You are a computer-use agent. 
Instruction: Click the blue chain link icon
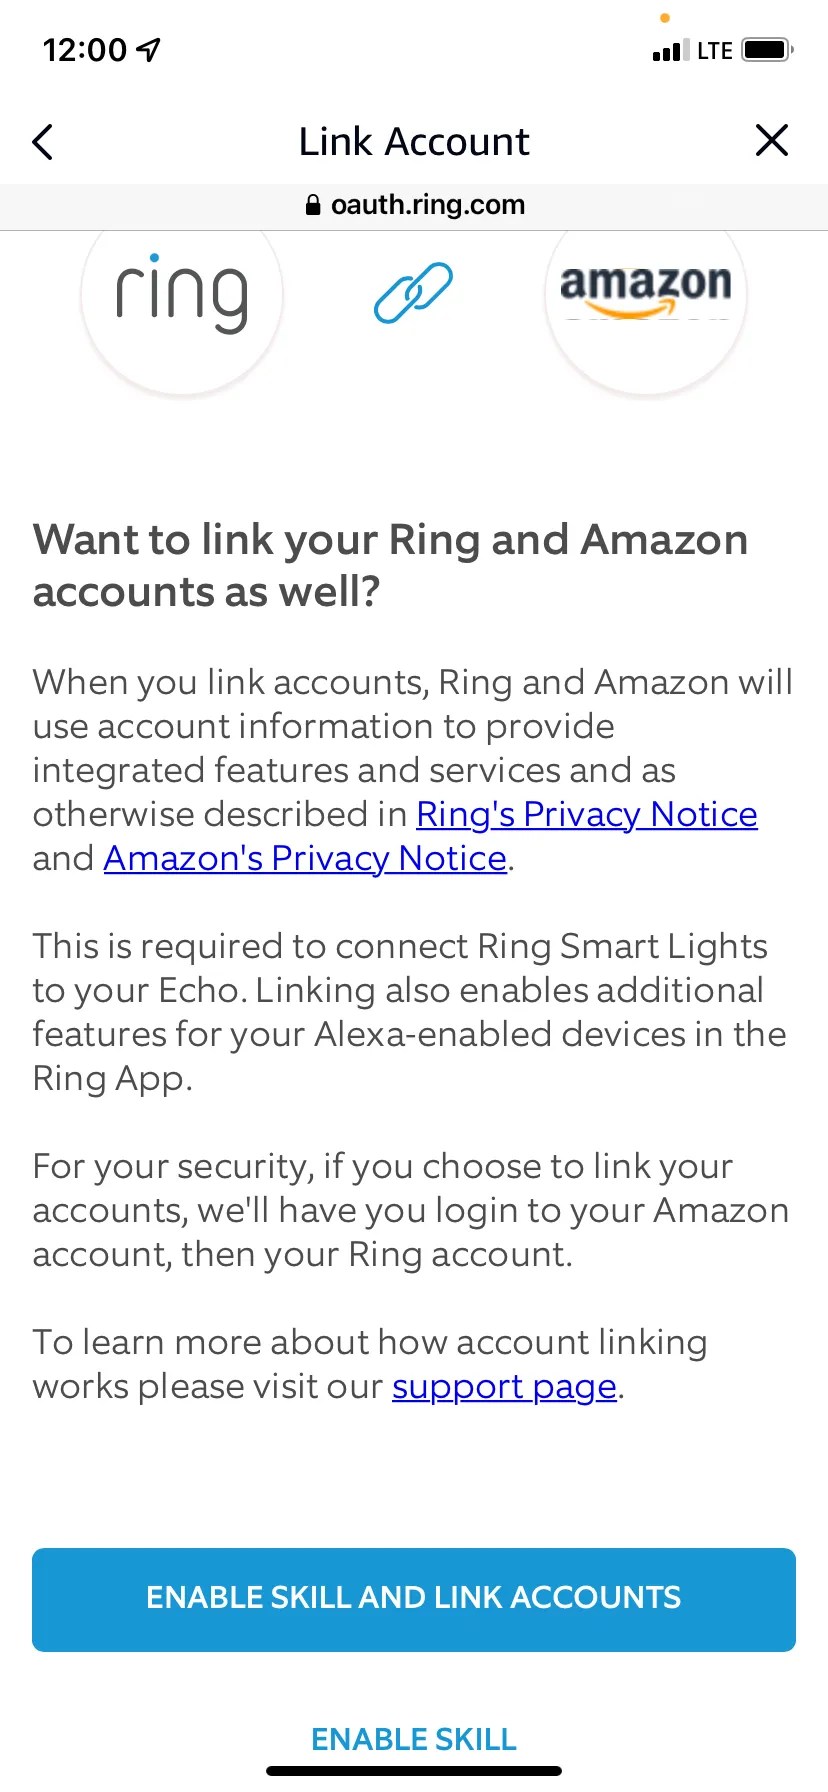tap(412, 293)
